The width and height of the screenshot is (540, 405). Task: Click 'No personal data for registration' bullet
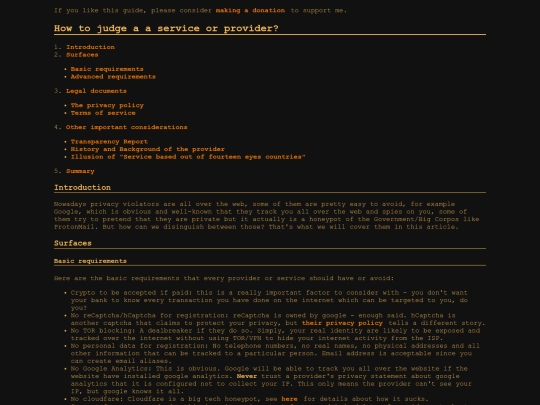tap(275, 353)
